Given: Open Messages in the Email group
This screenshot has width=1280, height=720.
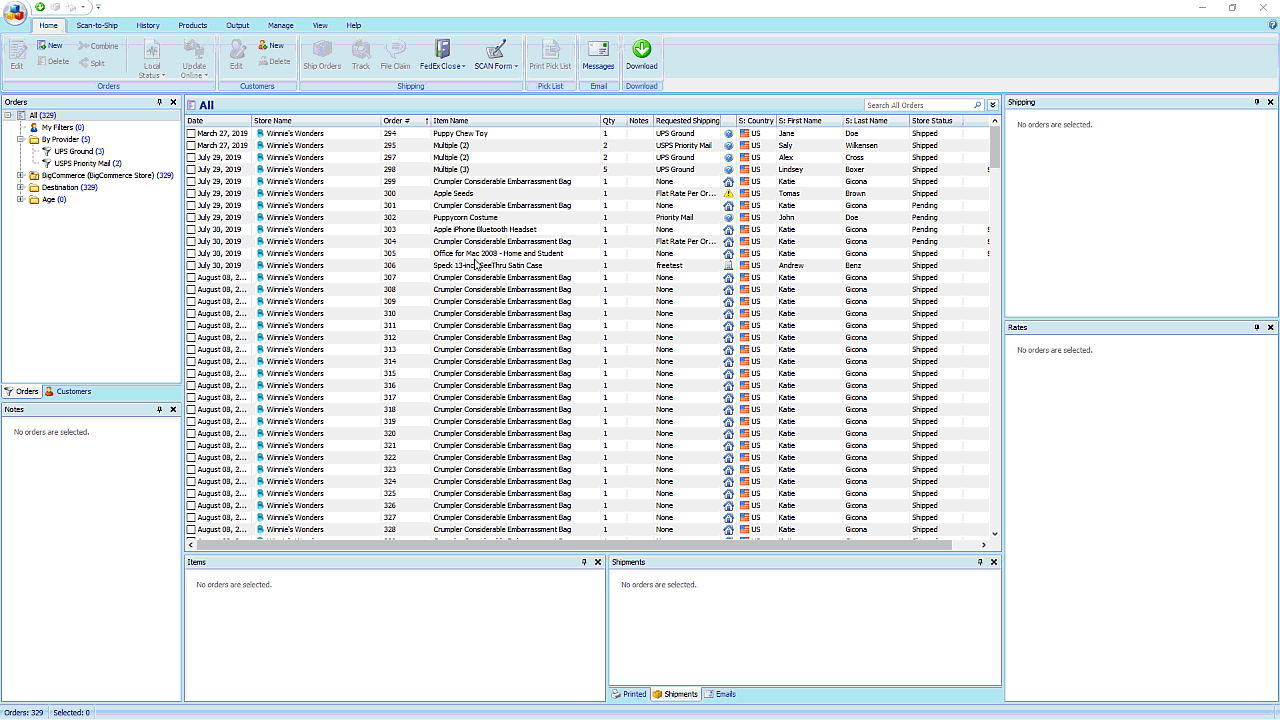Looking at the screenshot, I should click(598, 55).
